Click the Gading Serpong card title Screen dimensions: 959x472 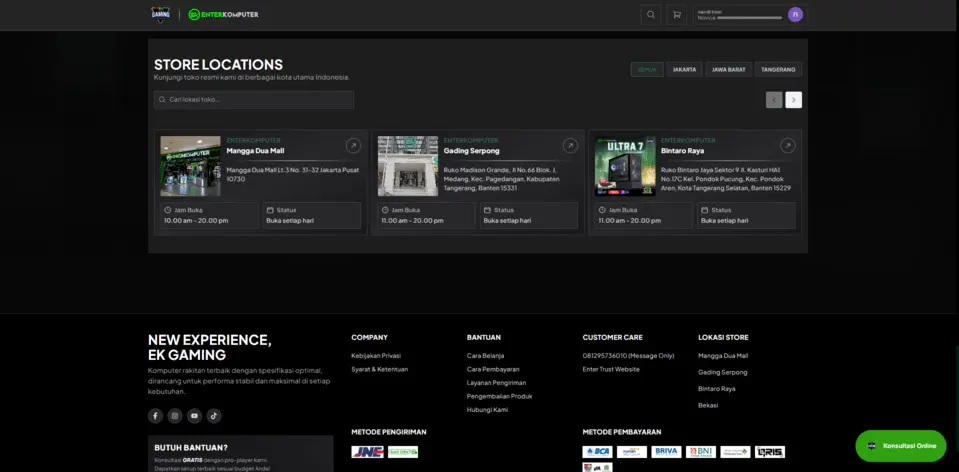(x=471, y=150)
